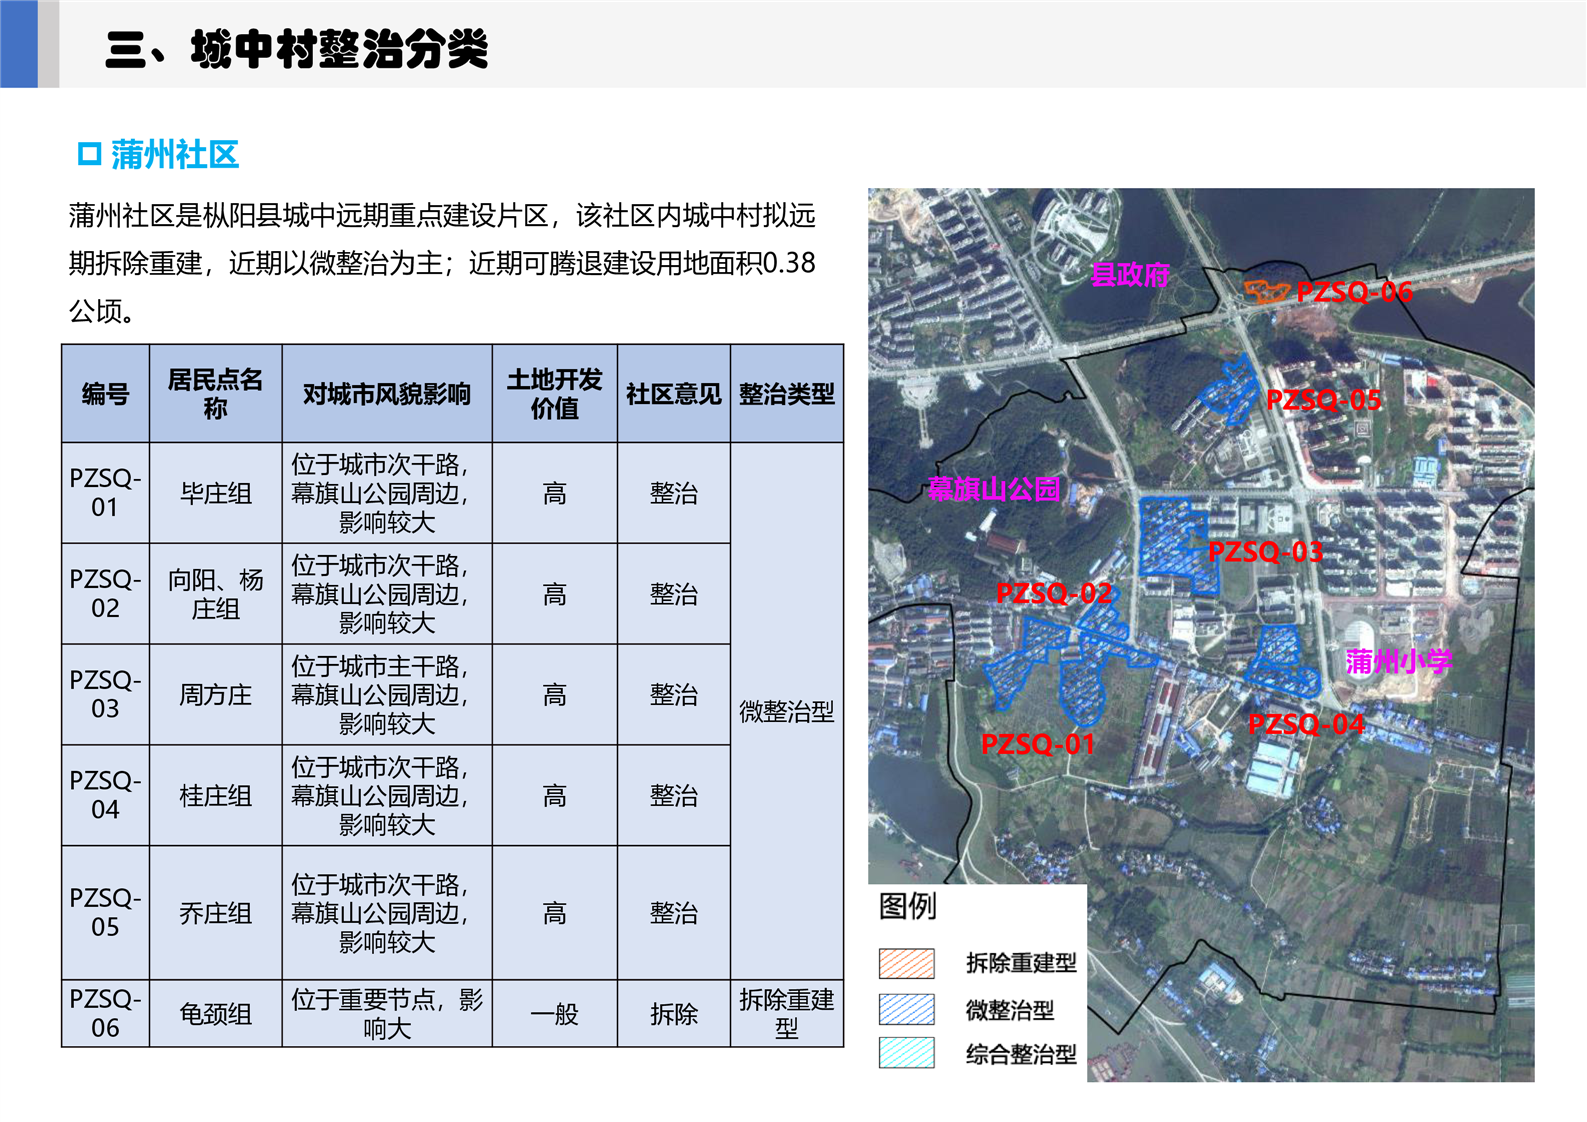Click the PZSQ-05 label on the map

coord(1323,400)
